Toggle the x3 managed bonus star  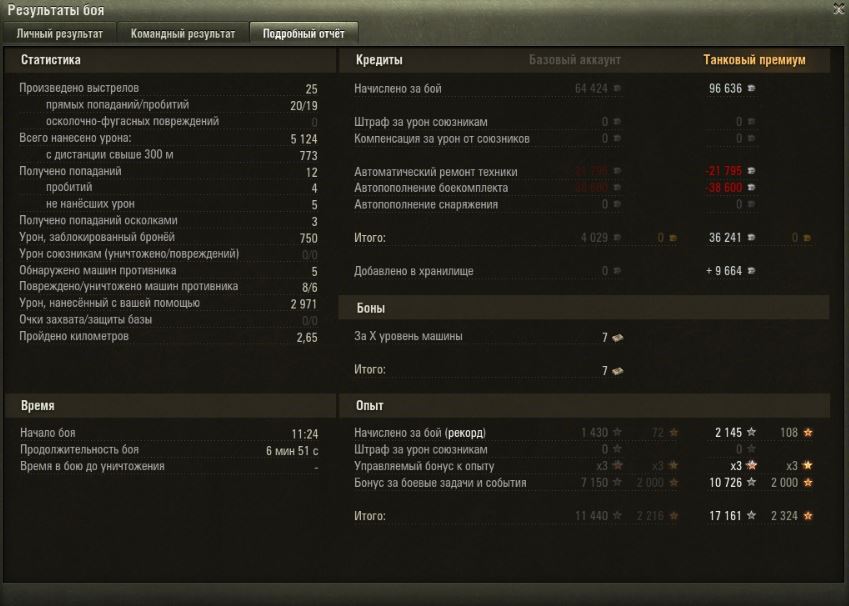[752, 465]
